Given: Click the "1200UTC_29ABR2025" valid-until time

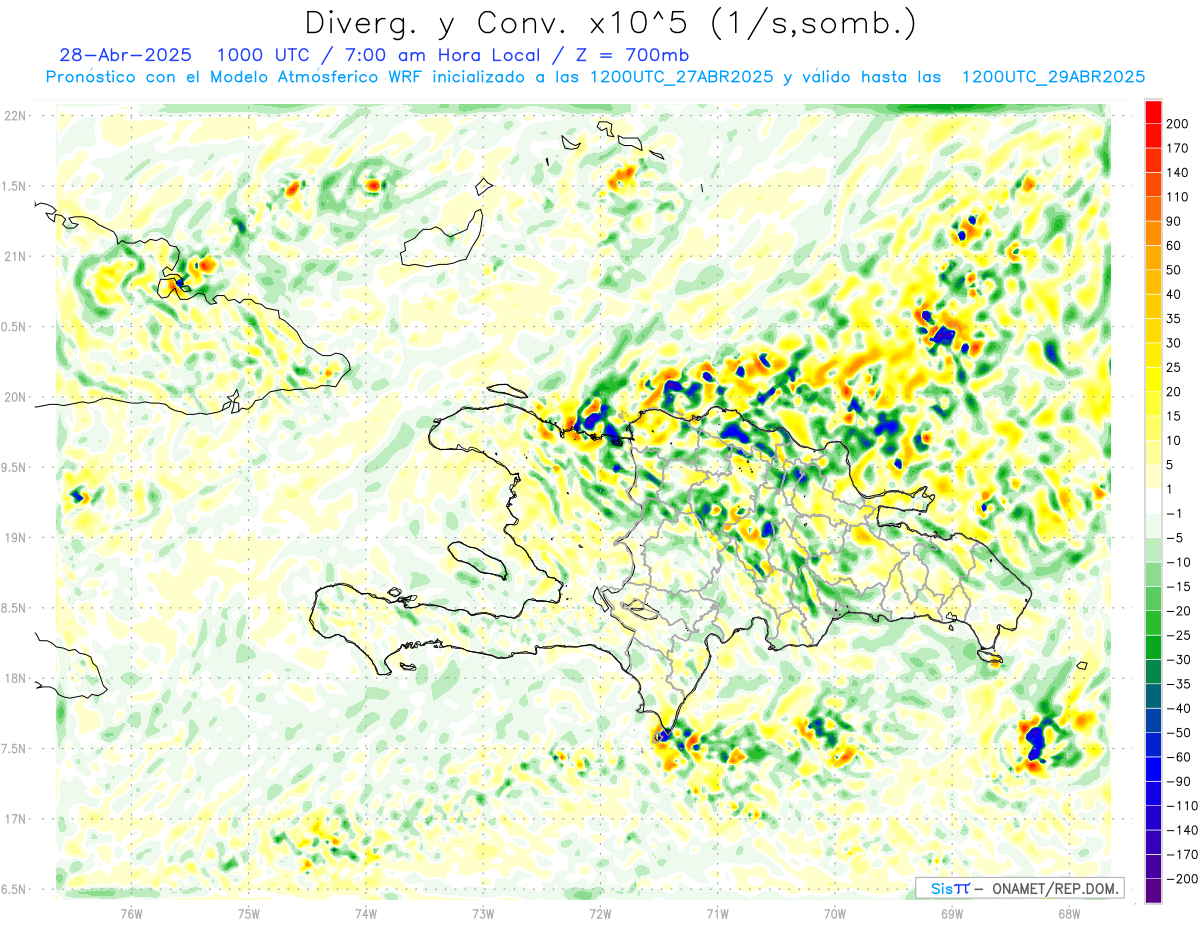Looking at the screenshot, I should pyautogui.click(x=1053, y=77).
